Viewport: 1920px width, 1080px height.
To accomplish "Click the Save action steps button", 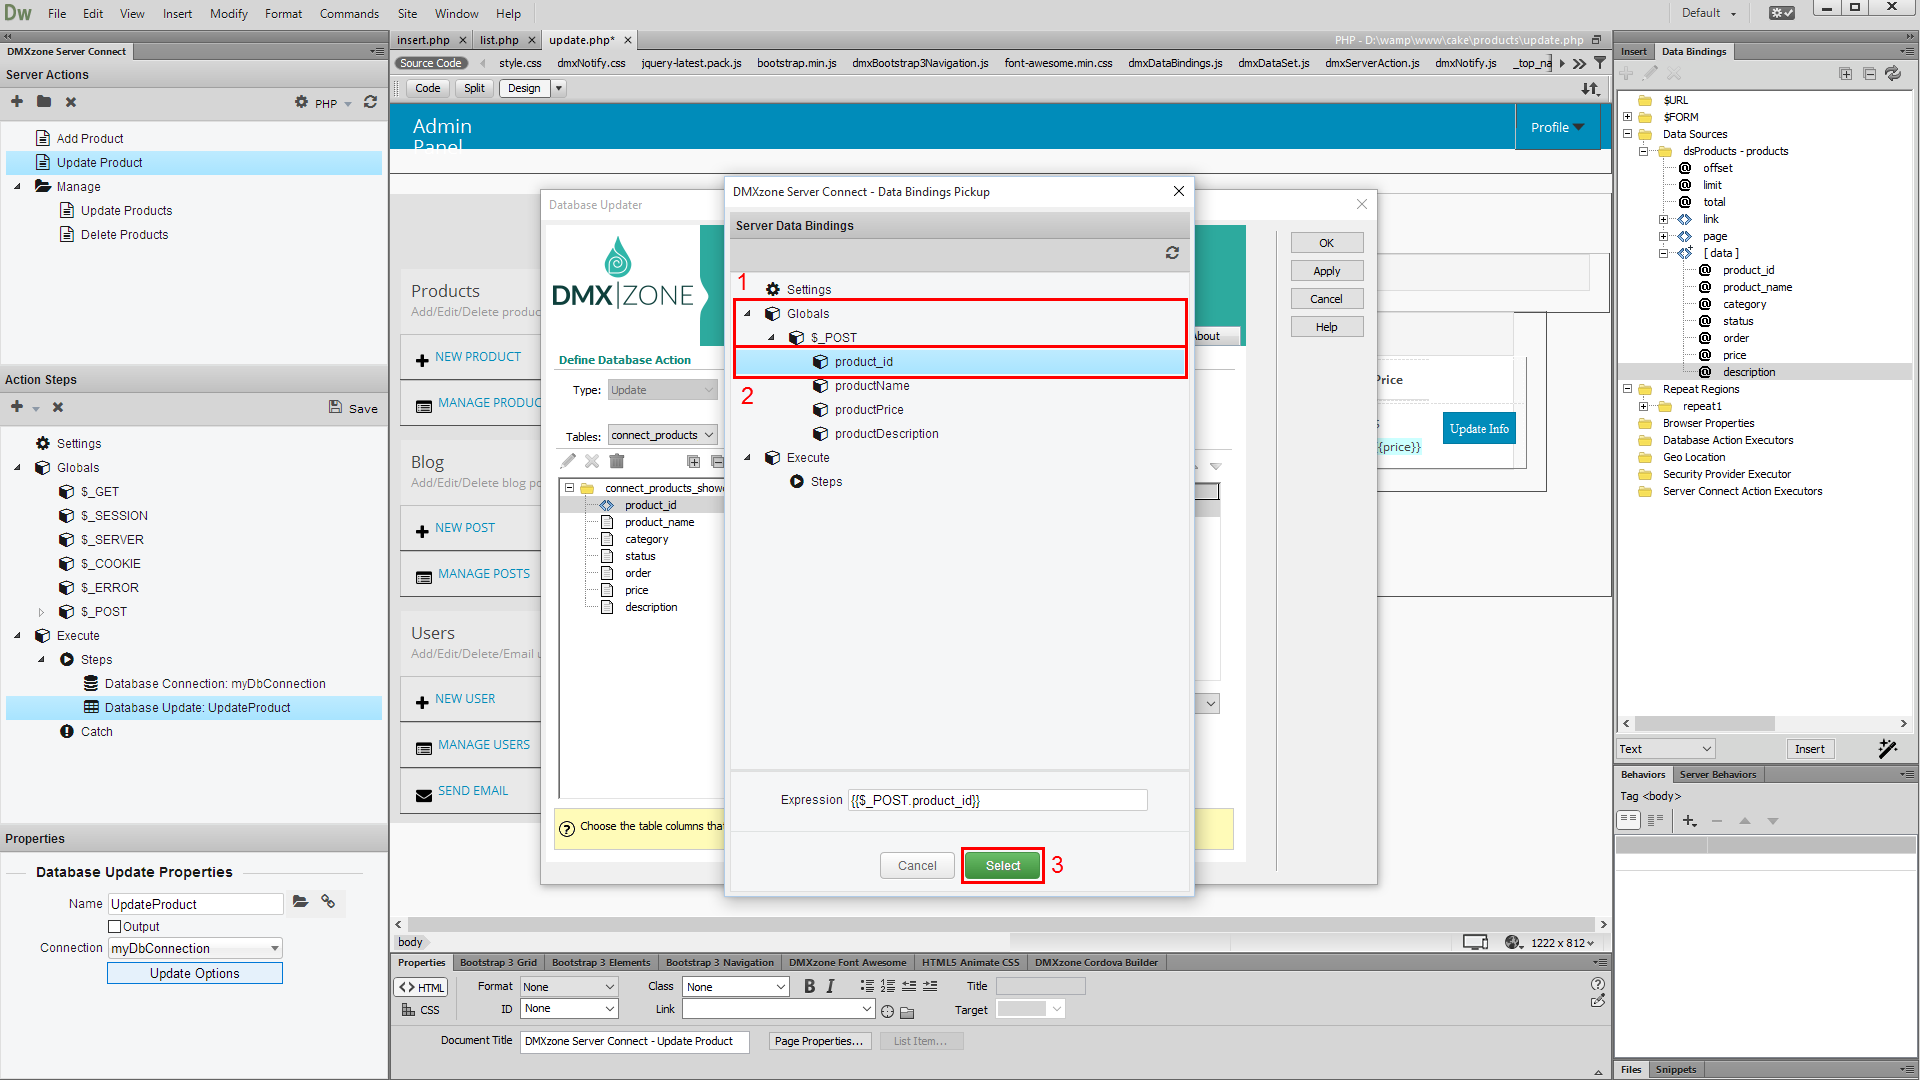I will [353, 408].
